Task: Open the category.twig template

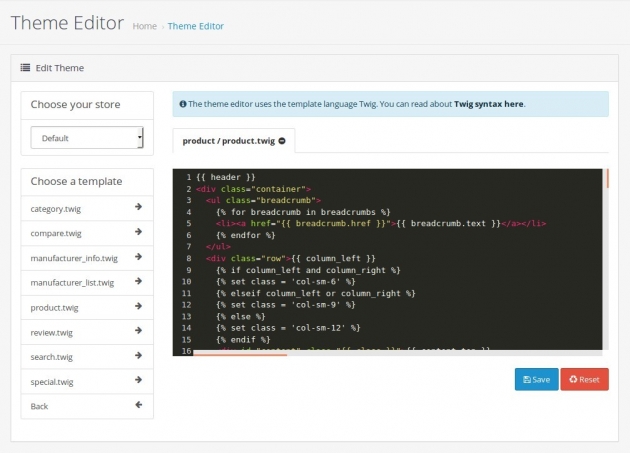Action: click(x=87, y=208)
